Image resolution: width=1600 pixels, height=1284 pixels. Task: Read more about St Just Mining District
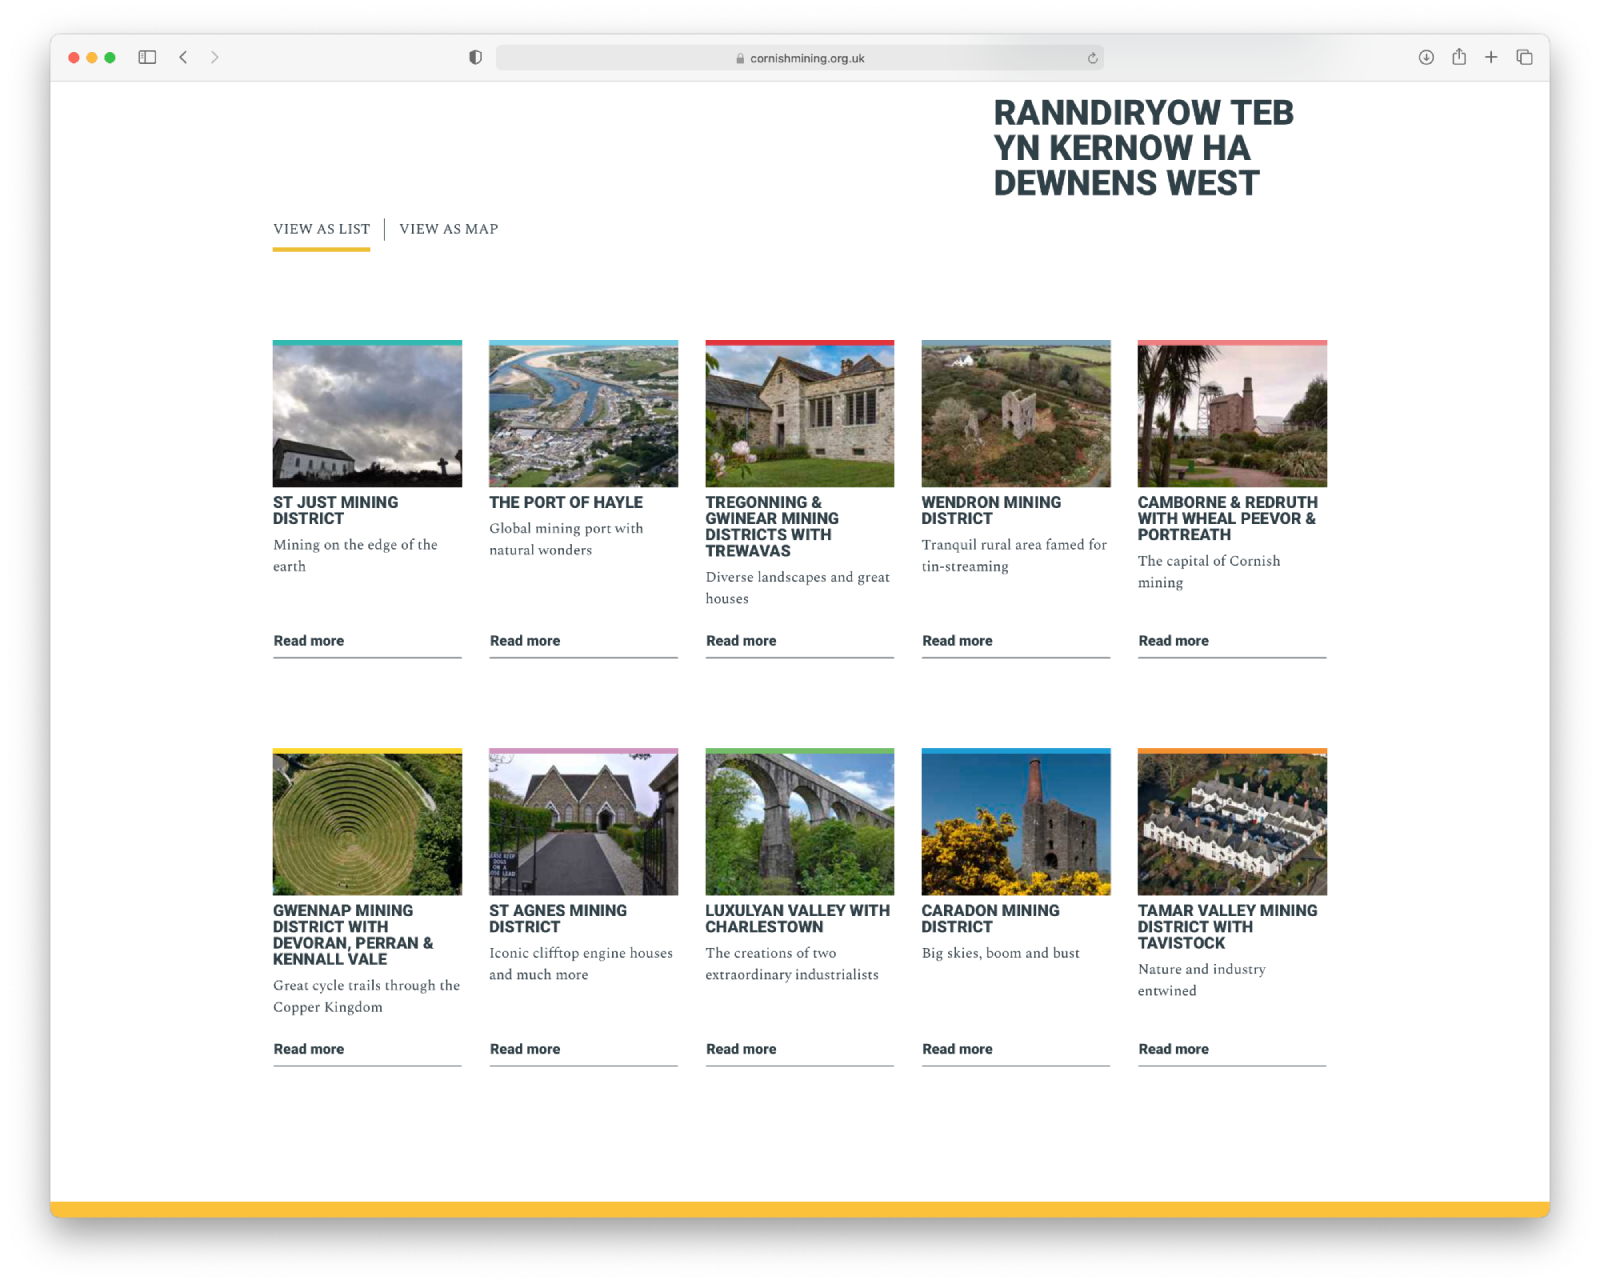click(x=309, y=641)
